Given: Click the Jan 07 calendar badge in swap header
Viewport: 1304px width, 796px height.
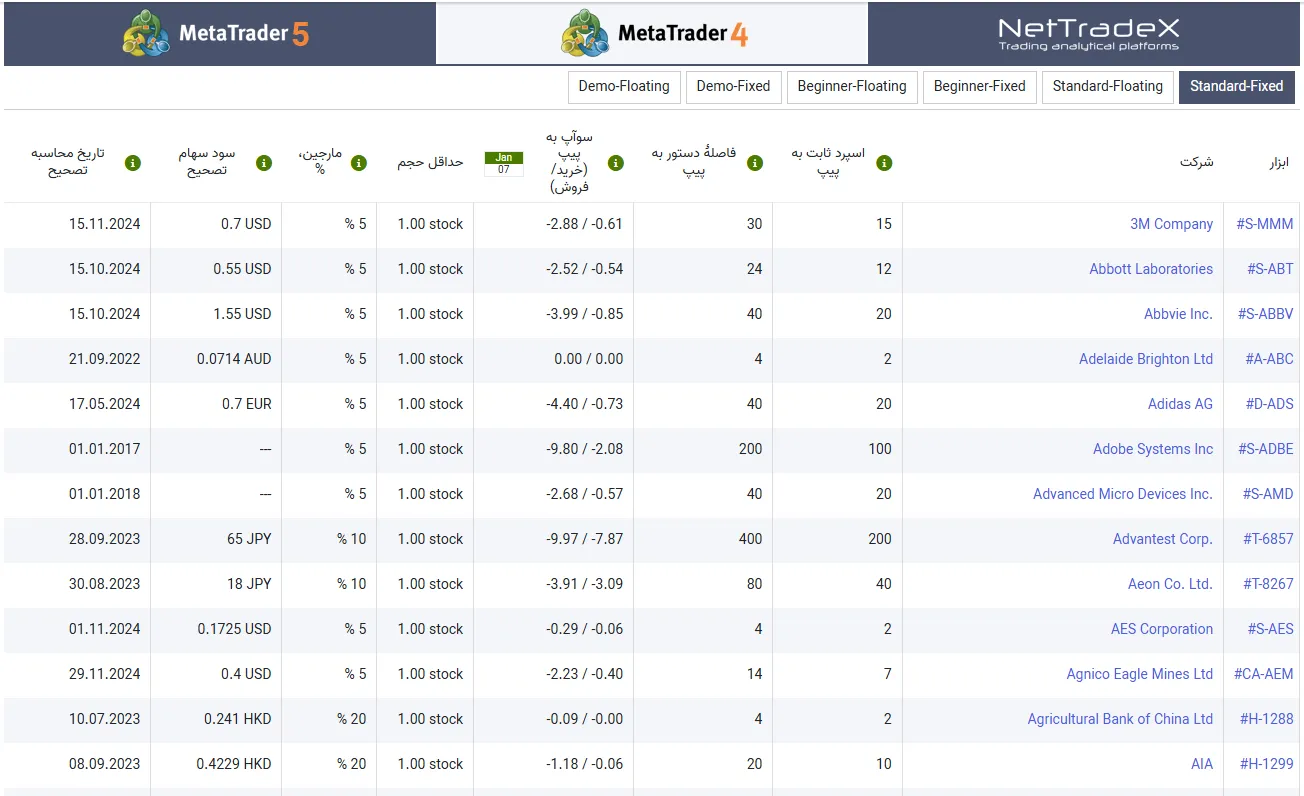Looking at the screenshot, I should click(x=503, y=162).
